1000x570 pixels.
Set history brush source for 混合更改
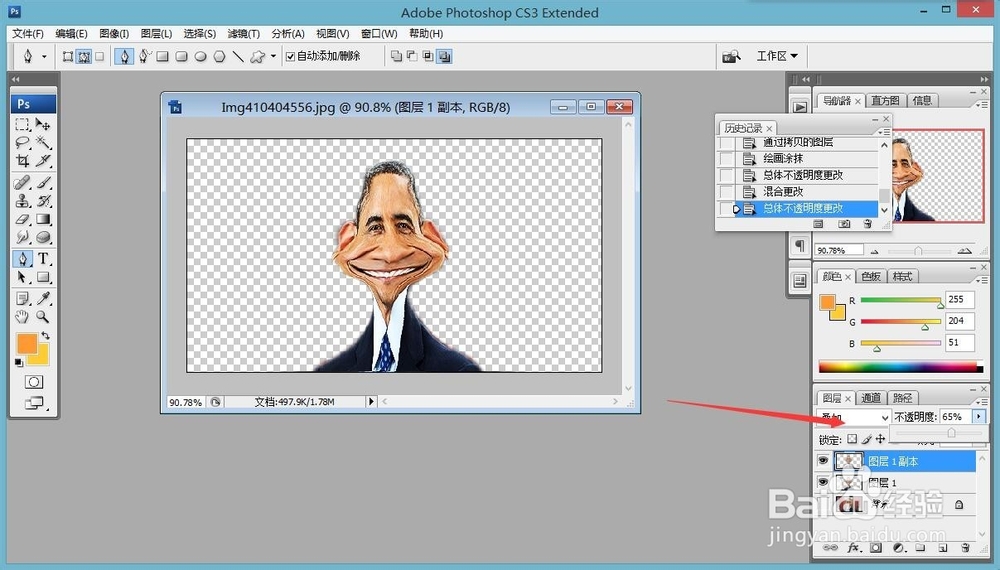[726, 191]
